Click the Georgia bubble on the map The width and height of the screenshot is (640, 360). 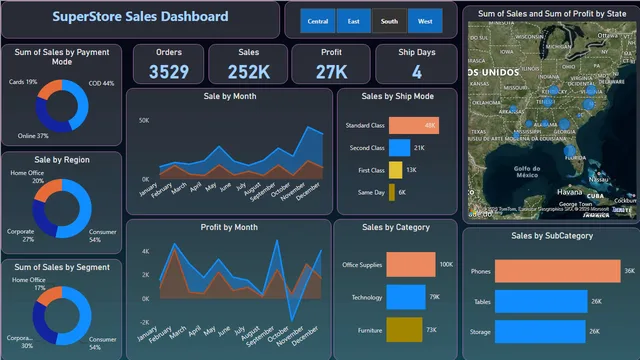tap(564, 124)
